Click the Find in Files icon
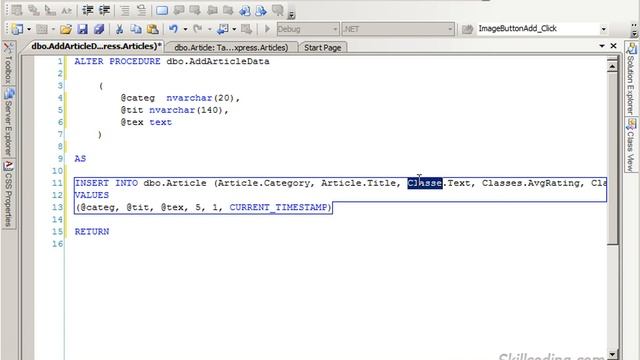Image resolution: width=640 pixels, height=360 pixels. (x=467, y=29)
